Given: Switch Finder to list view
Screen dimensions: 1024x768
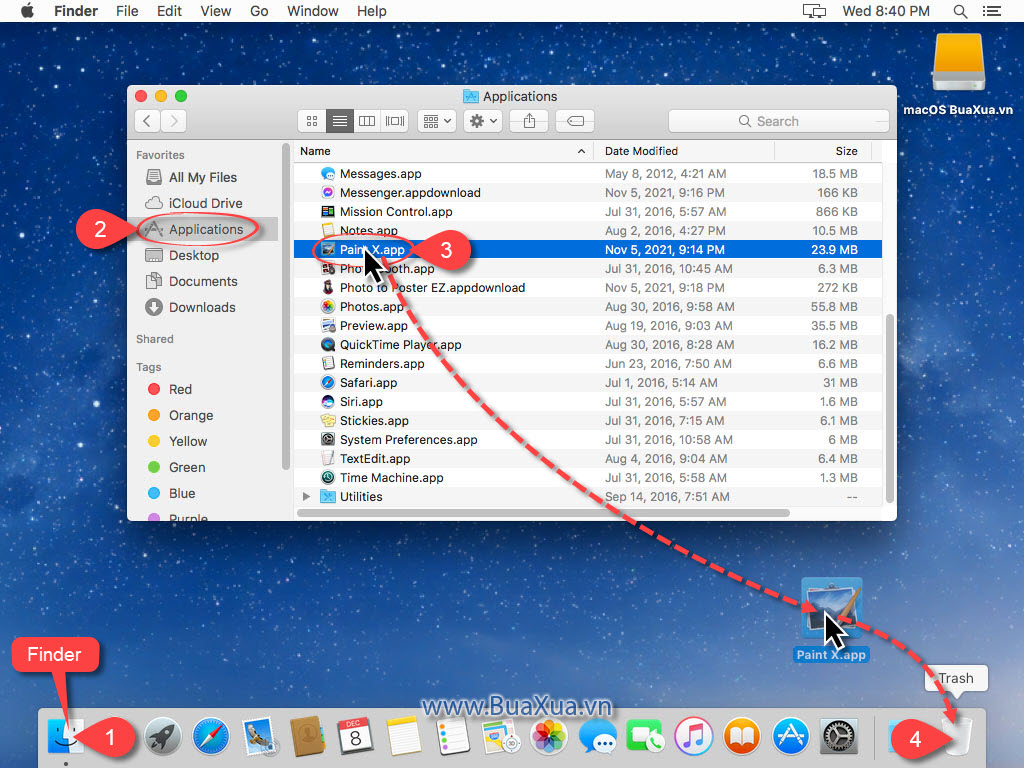Looking at the screenshot, I should 340,121.
